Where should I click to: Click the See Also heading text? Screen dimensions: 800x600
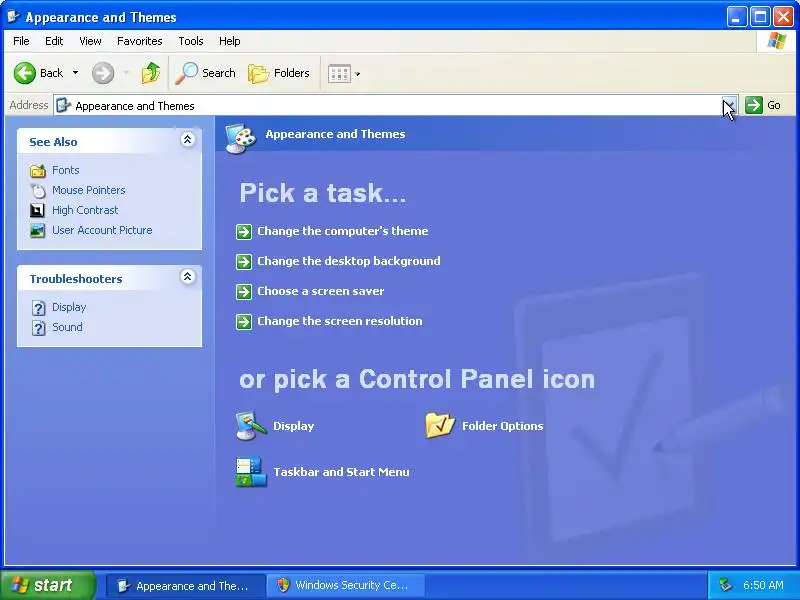click(x=54, y=142)
